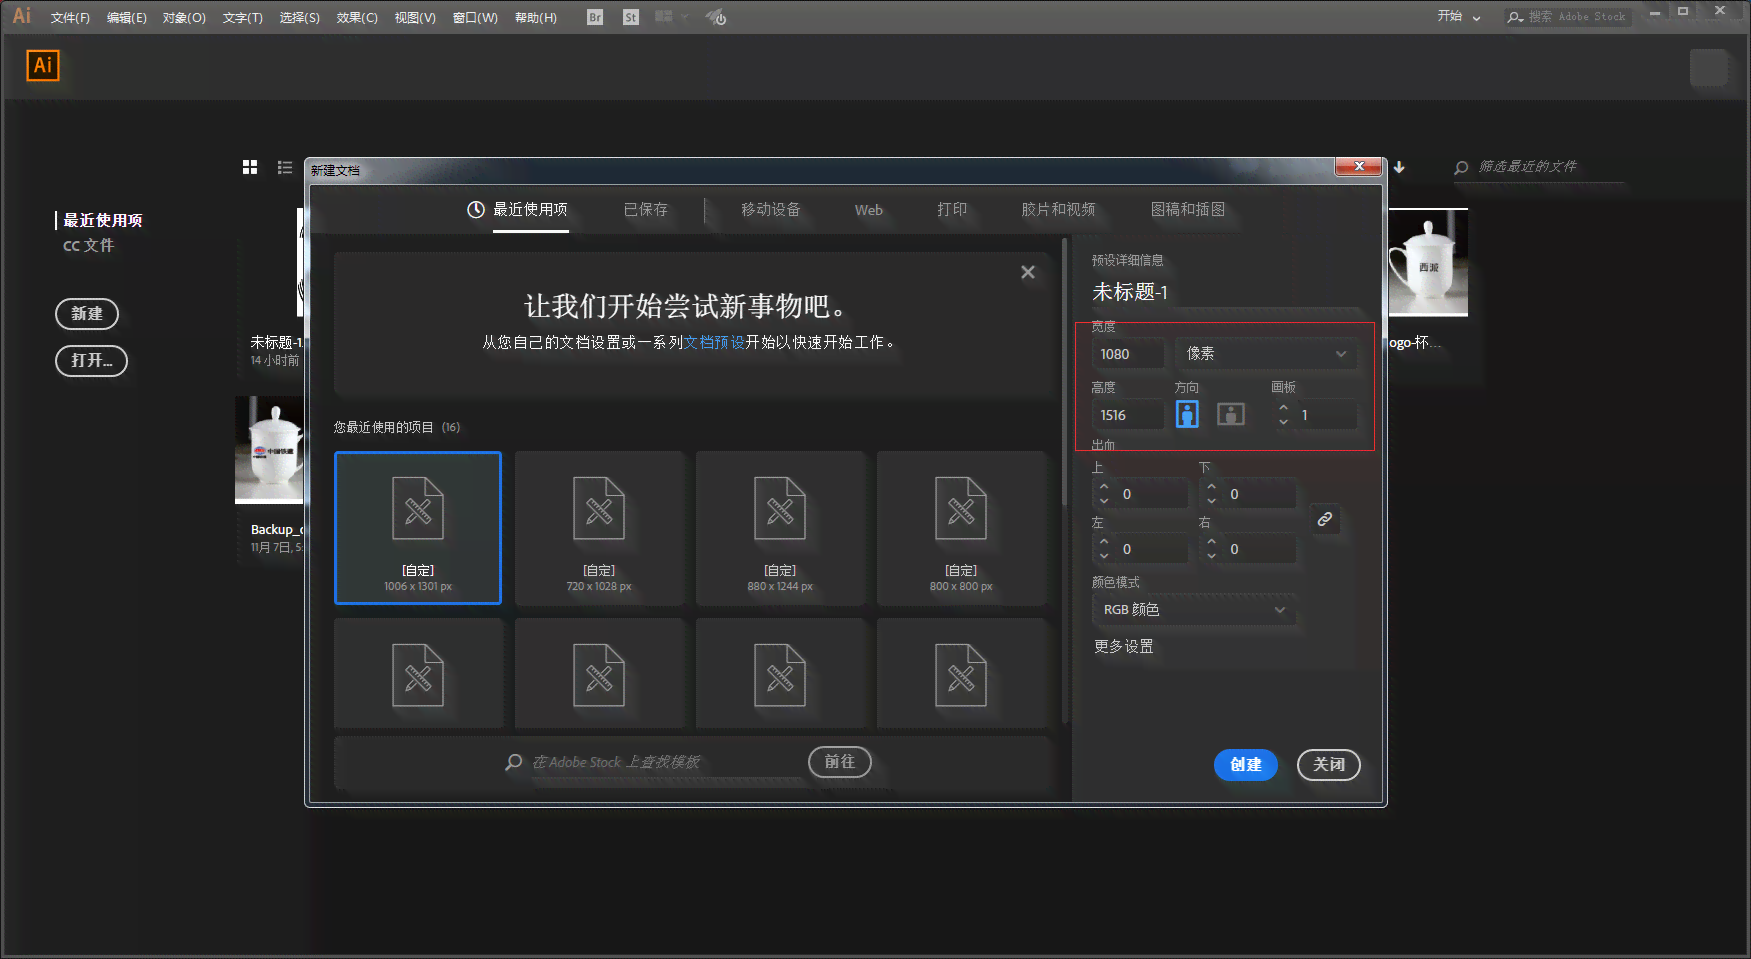Open the RGB 颜色 color mode dropdown
The height and width of the screenshot is (959, 1751).
tap(1194, 610)
